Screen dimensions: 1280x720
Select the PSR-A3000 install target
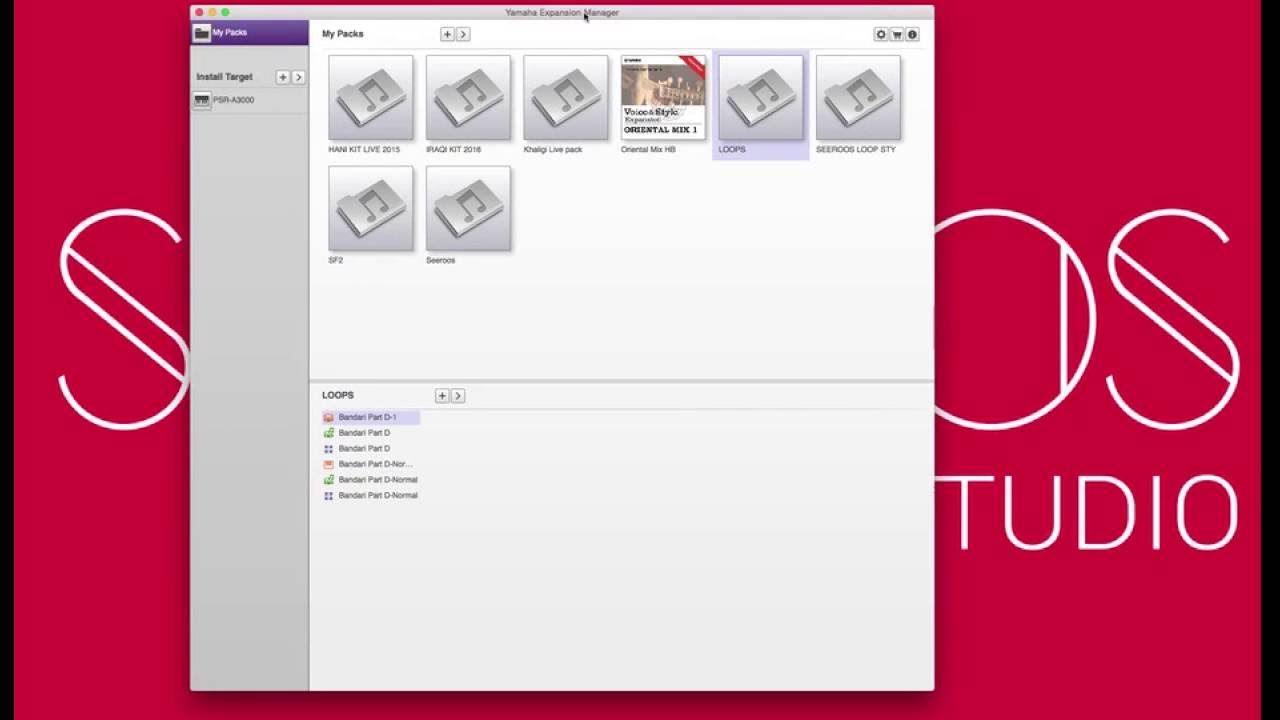click(x=249, y=100)
